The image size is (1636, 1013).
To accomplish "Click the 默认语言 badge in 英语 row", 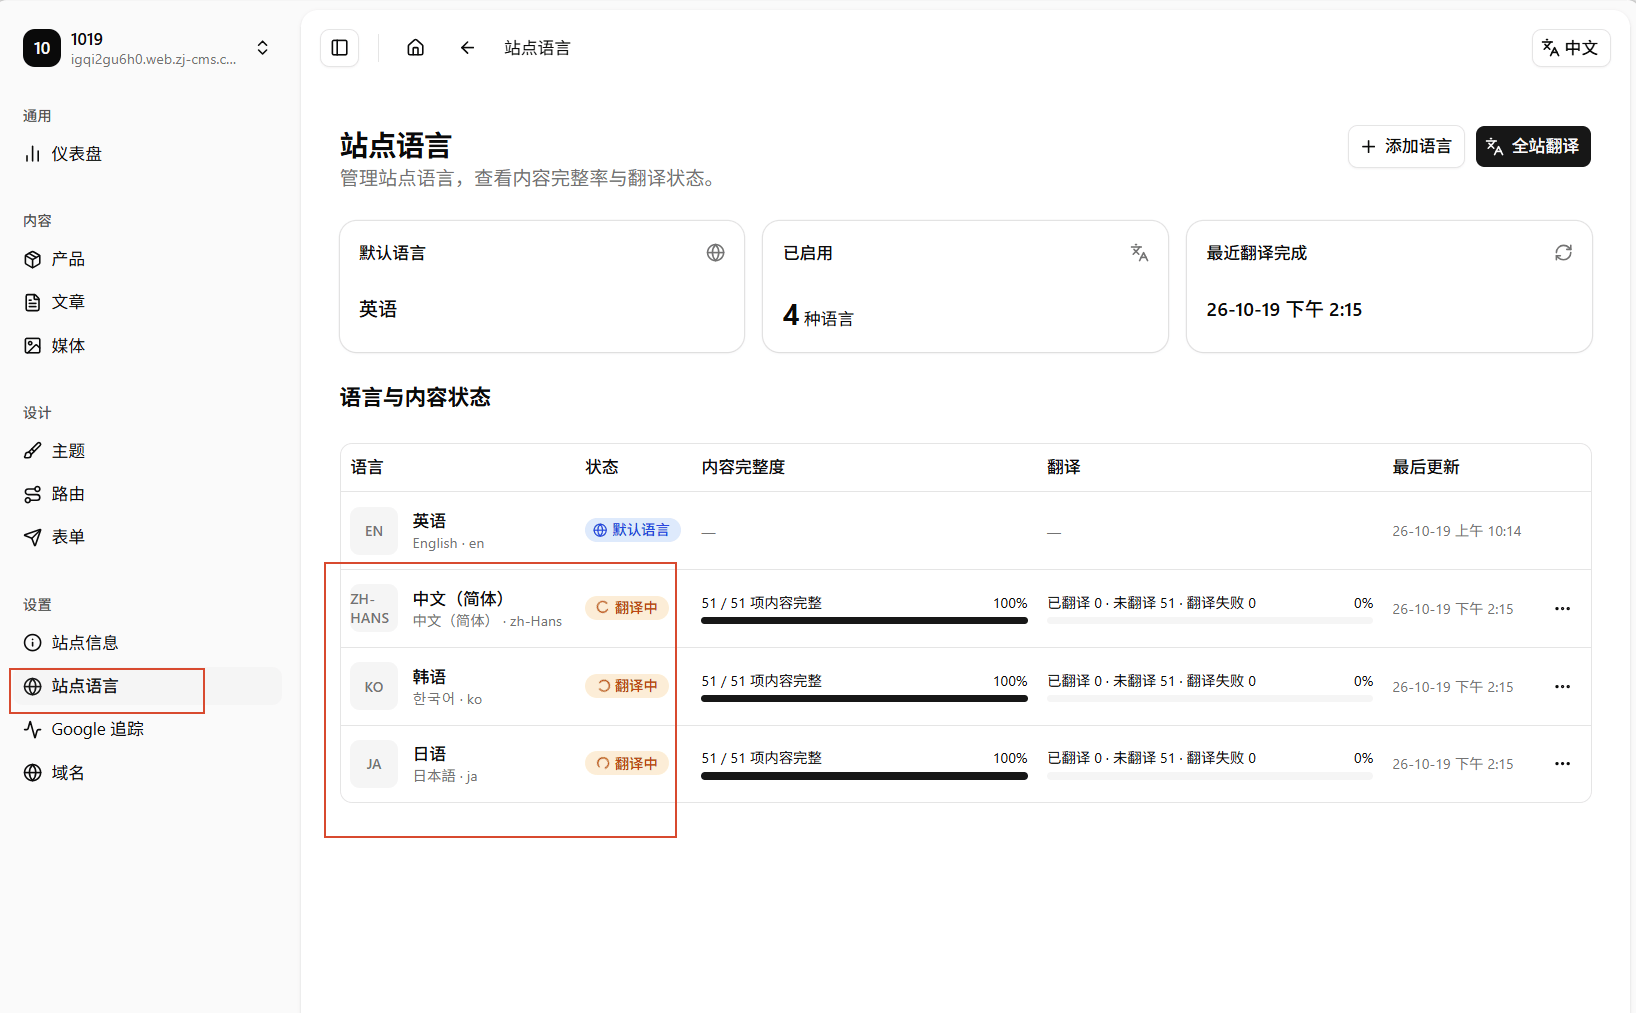I will pyautogui.click(x=632, y=530).
